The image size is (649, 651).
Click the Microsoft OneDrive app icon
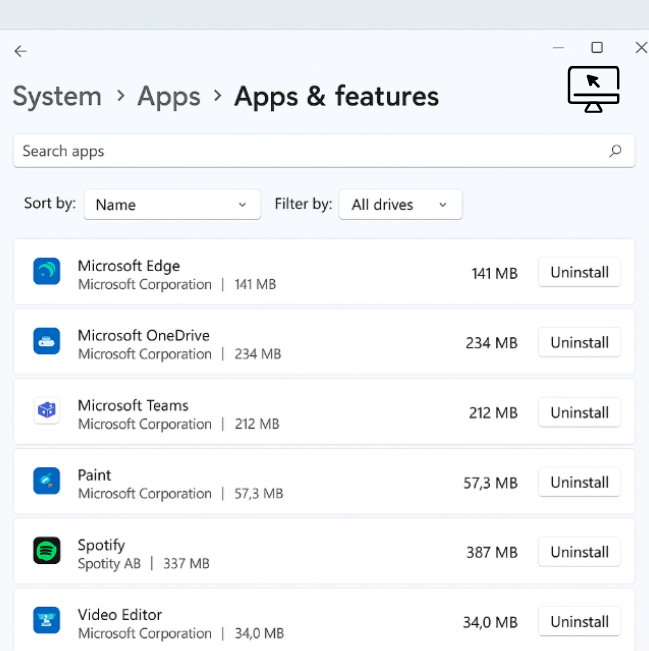tap(47, 341)
